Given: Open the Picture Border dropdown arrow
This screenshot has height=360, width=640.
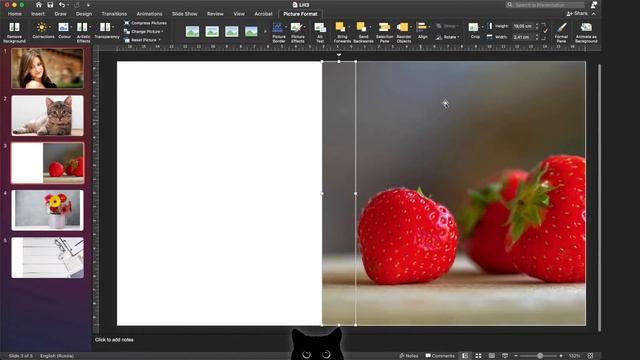Looking at the screenshot, I should [285, 27].
